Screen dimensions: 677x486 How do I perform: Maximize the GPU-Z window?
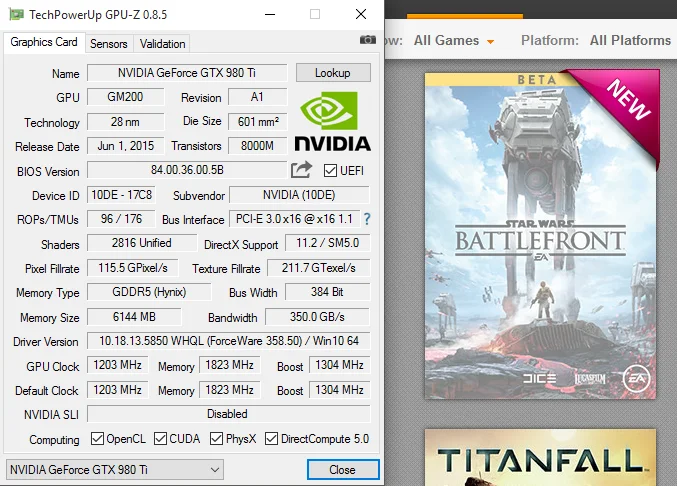pos(315,14)
